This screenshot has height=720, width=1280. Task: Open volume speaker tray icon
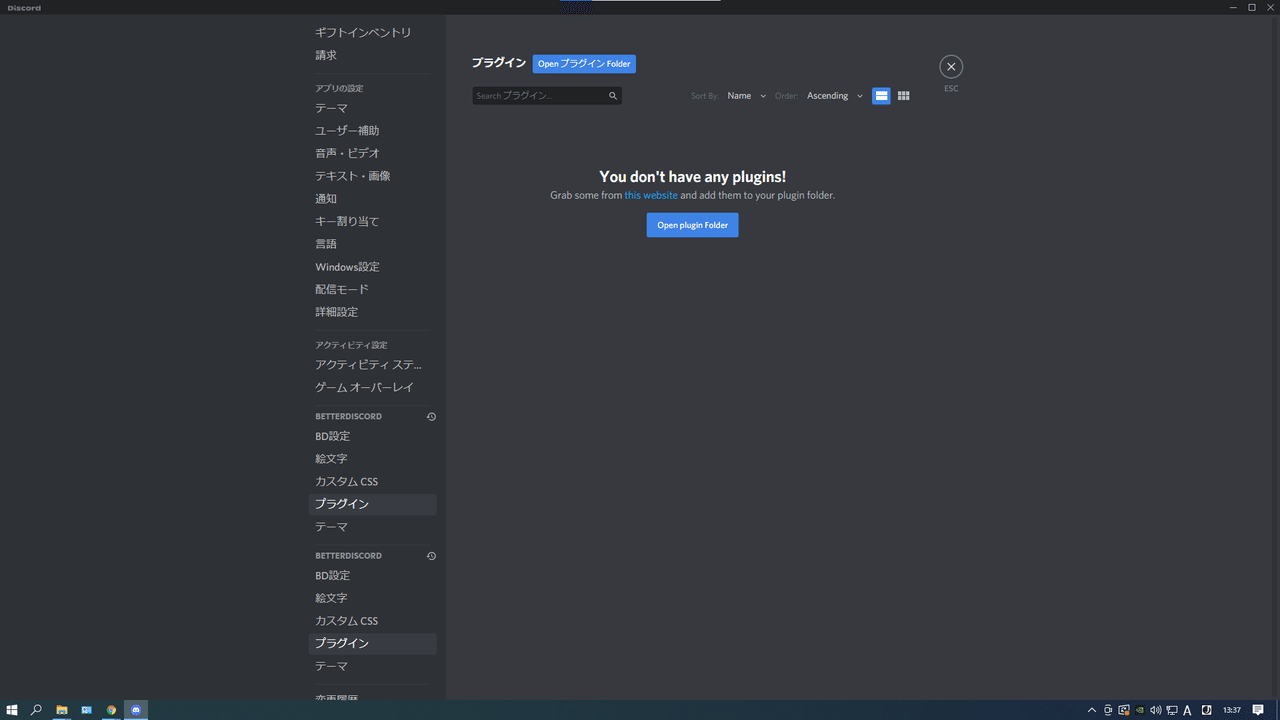(x=1156, y=710)
